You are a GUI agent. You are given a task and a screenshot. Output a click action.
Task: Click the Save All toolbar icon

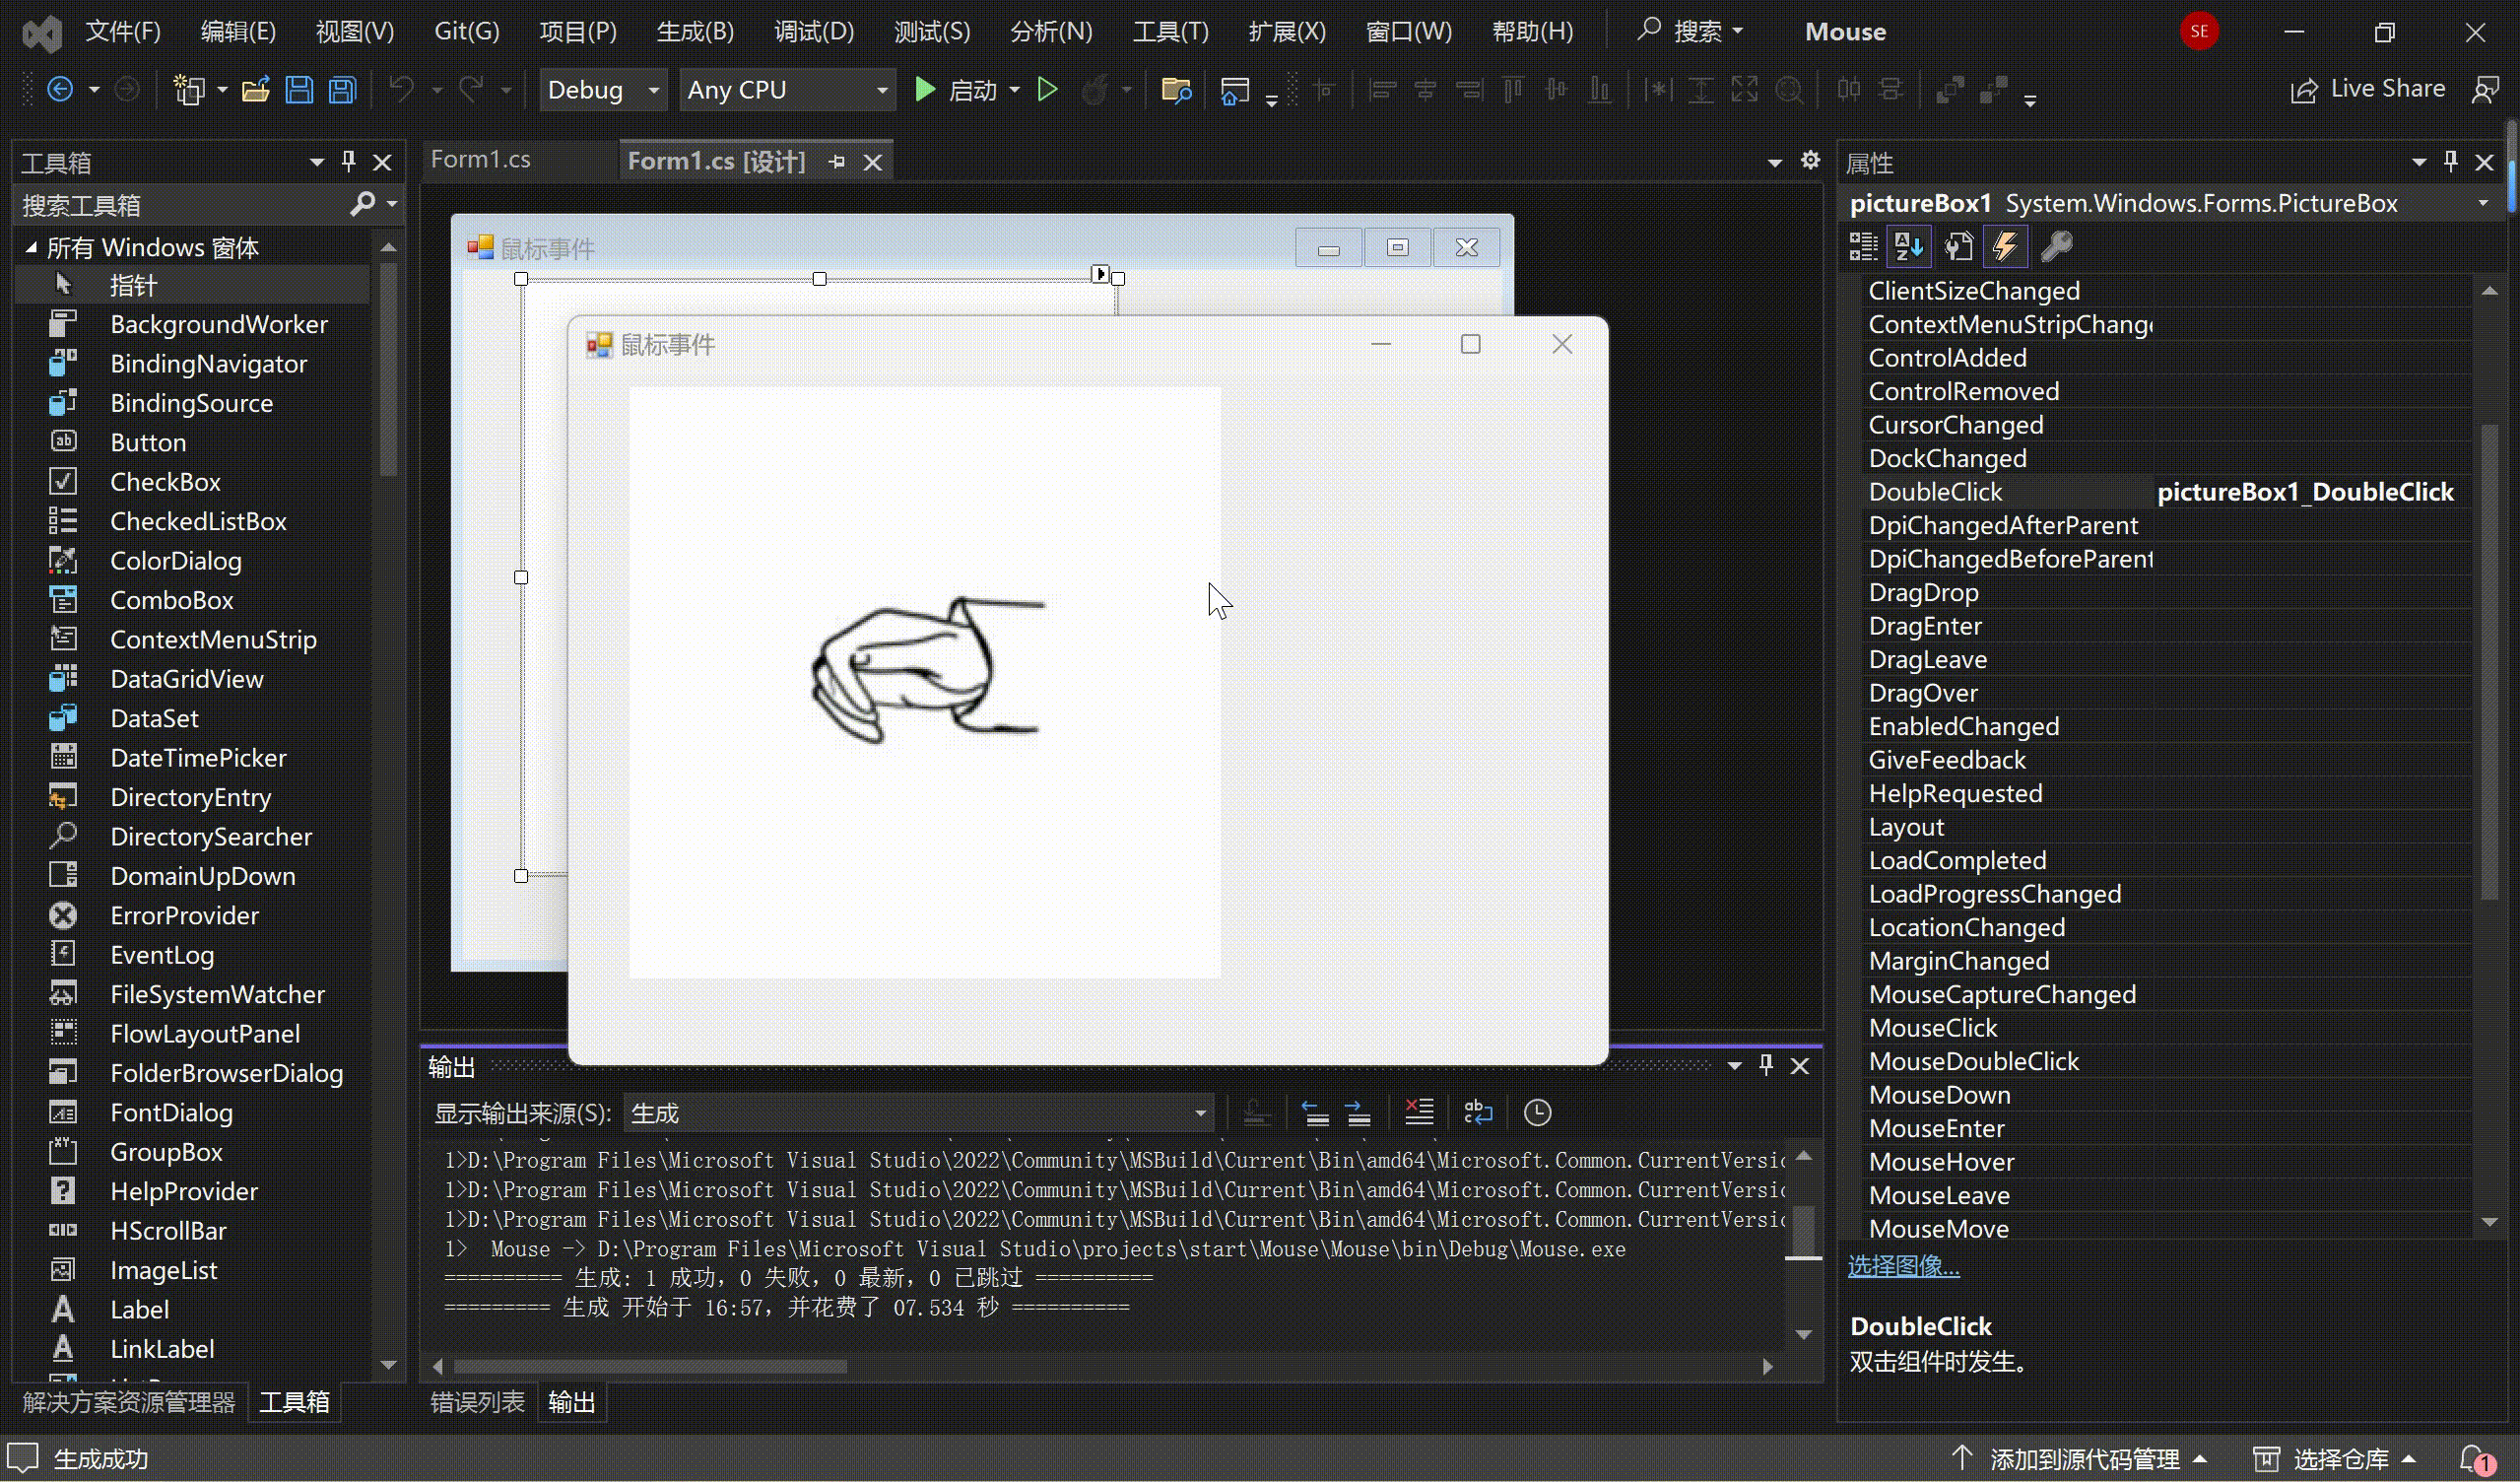coord(342,90)
